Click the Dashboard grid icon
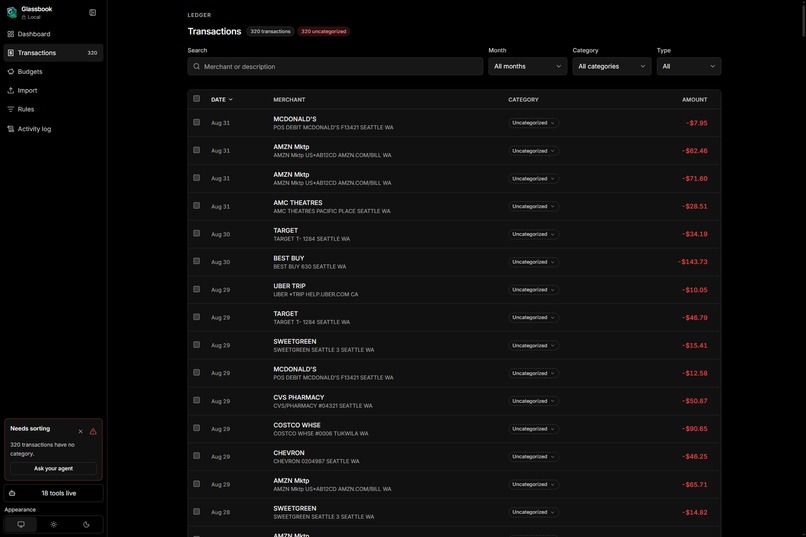 coord(10,34)
